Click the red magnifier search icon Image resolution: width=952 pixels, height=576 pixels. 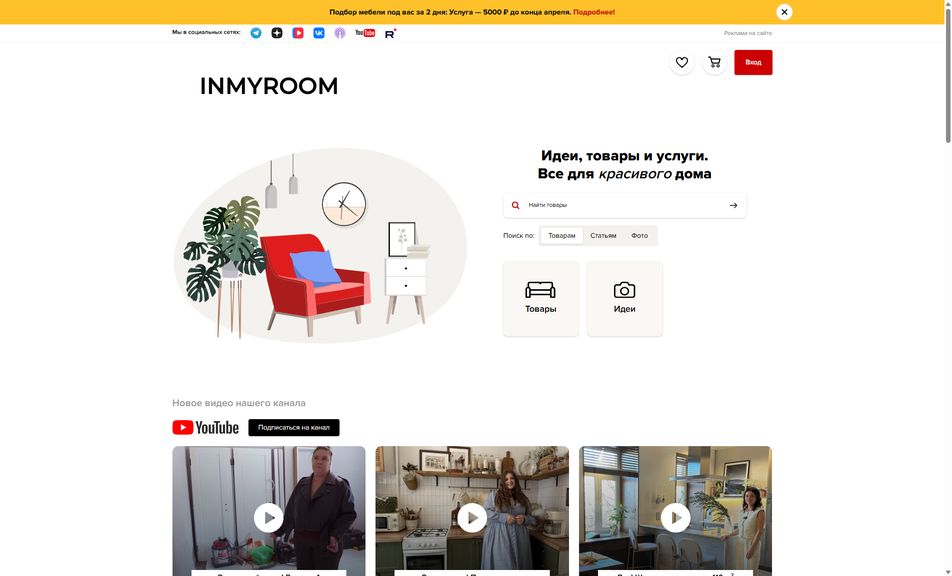515,205
